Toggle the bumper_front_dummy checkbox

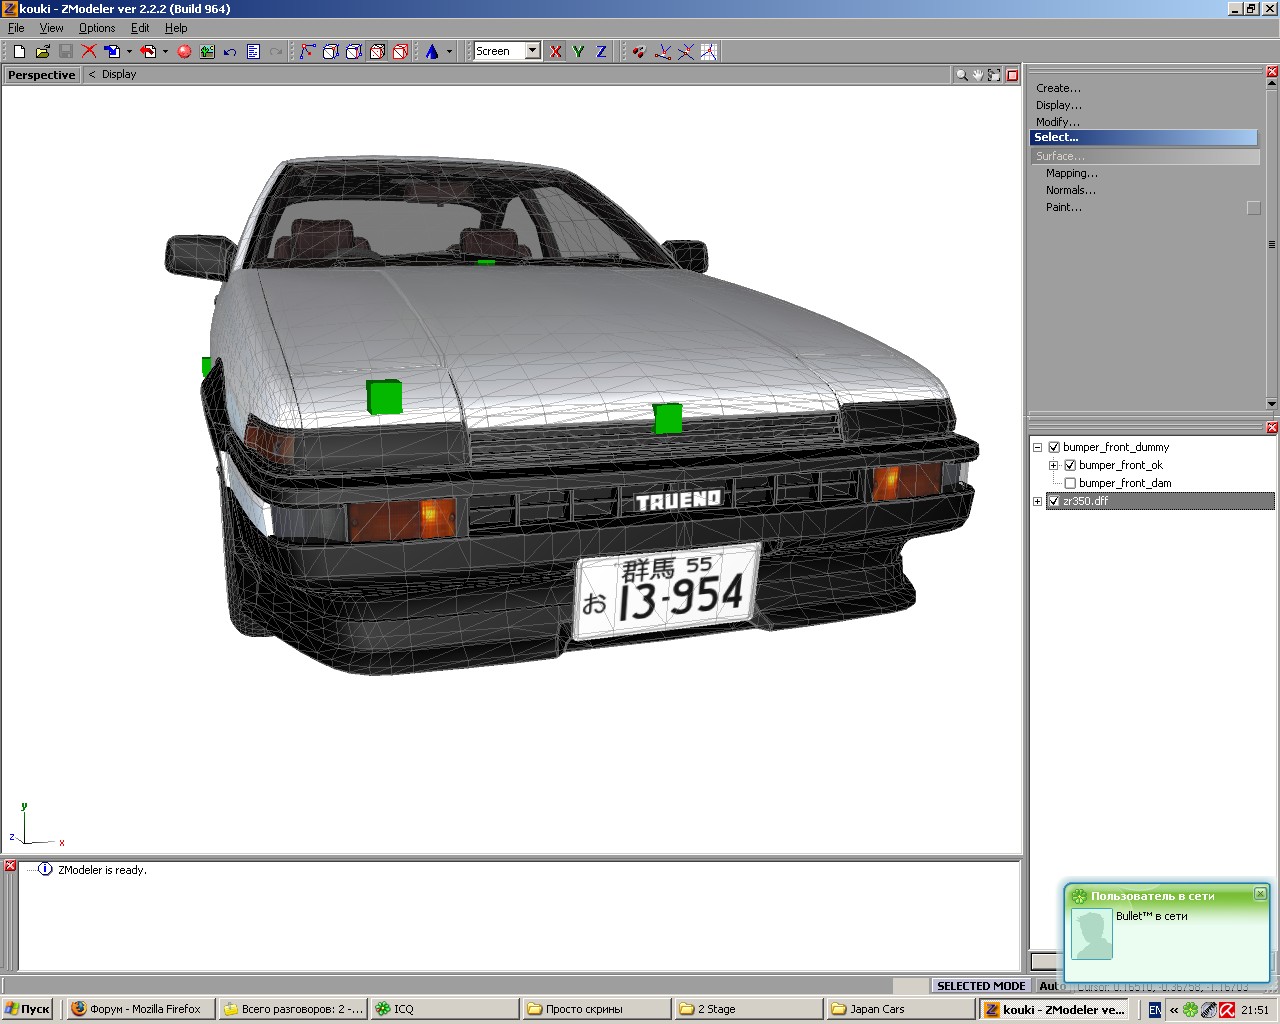1054,447
